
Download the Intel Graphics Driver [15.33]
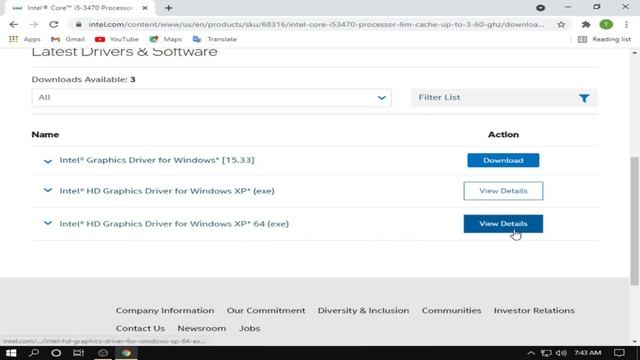pyautogui.click(x=503, y=160)
